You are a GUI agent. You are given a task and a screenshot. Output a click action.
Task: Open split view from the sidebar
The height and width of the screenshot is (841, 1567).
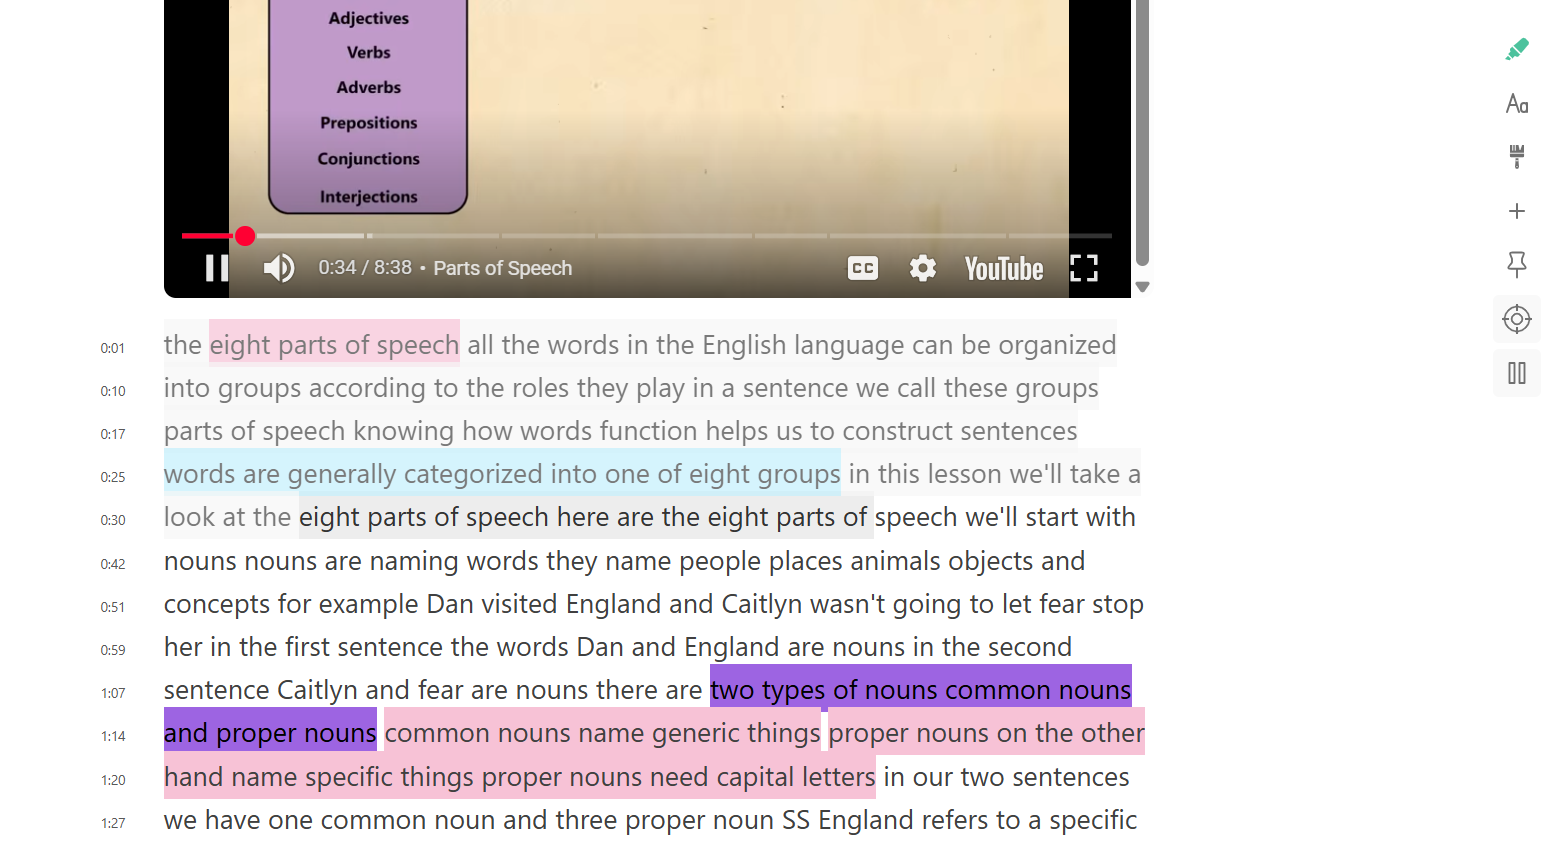pos(1516,372)
